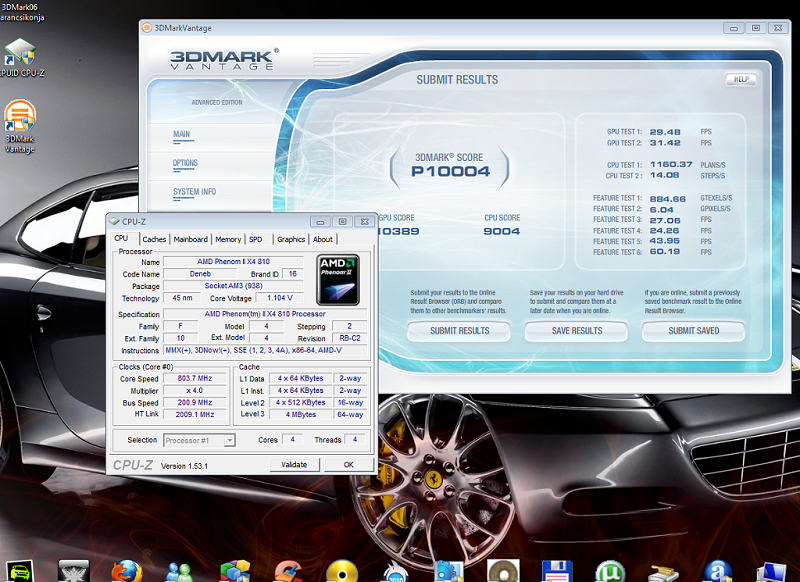Click the 3DMark Vantage logo

[x=224, y=59]
